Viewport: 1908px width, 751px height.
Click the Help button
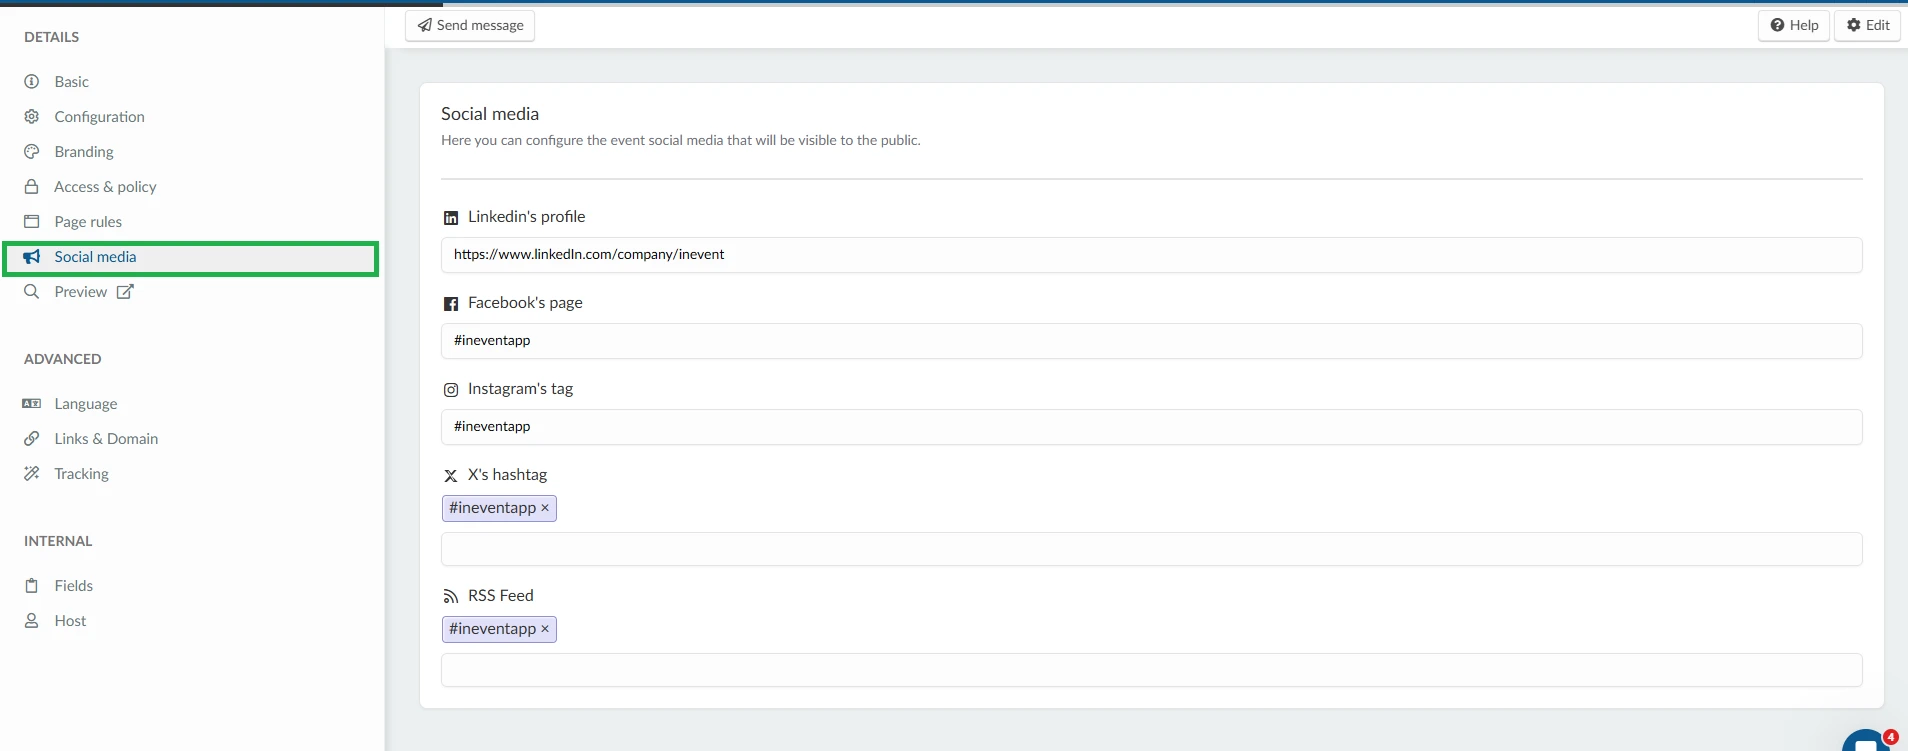[x=1794, y=25]
